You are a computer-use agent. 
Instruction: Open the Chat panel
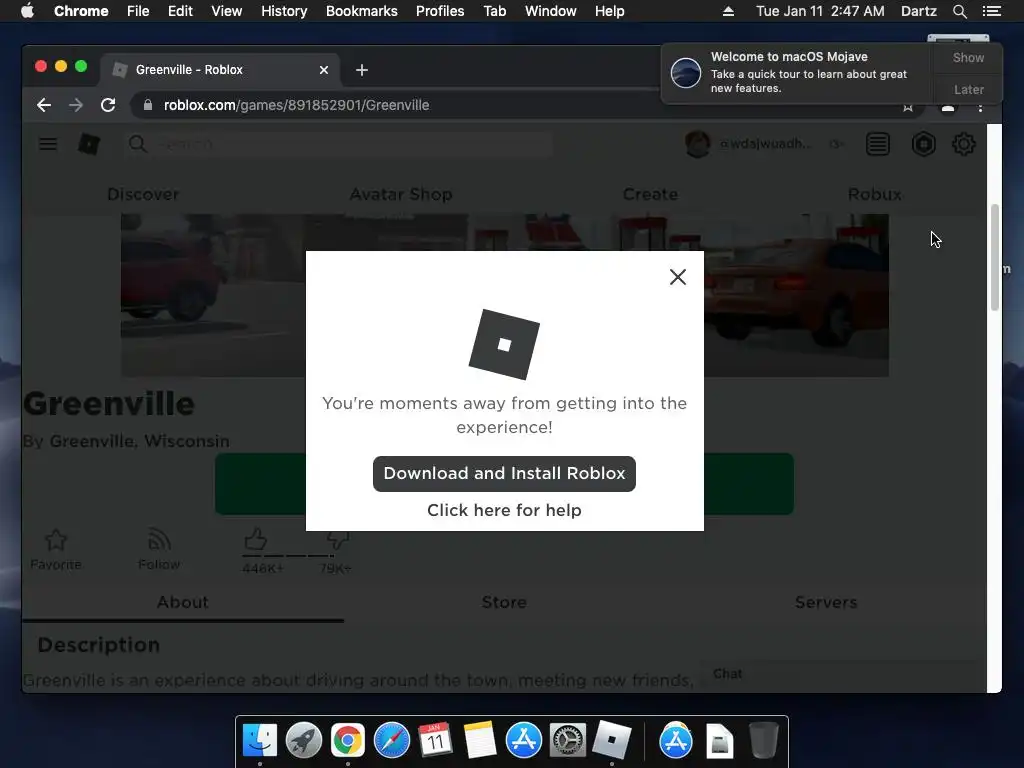pos(728,673)
